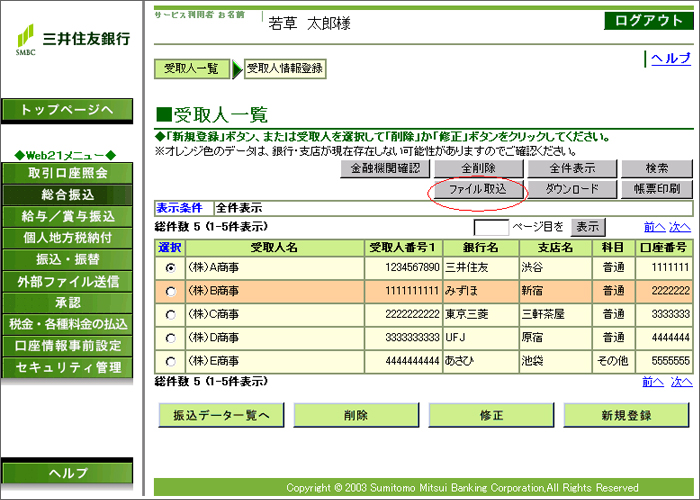The image size is (700, 500).
Task: Click the (株)E商事 name cell
Action: (x=275, y=361)
